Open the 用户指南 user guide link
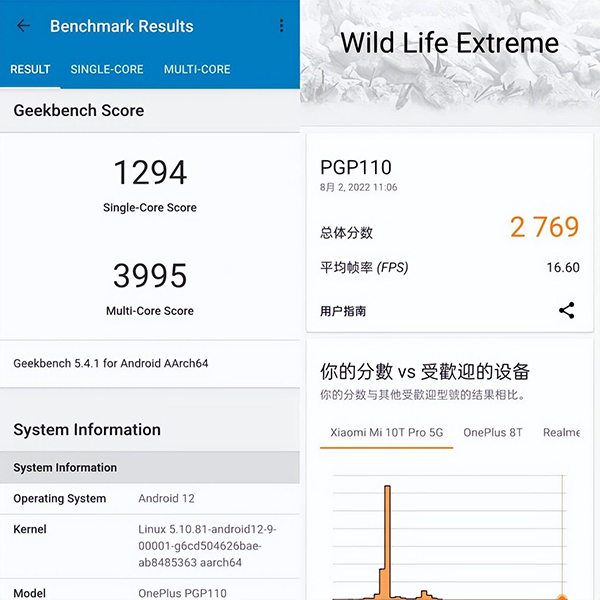Image resolution: width=600 pixels, height=600 pixels. (x=343, y=311)
